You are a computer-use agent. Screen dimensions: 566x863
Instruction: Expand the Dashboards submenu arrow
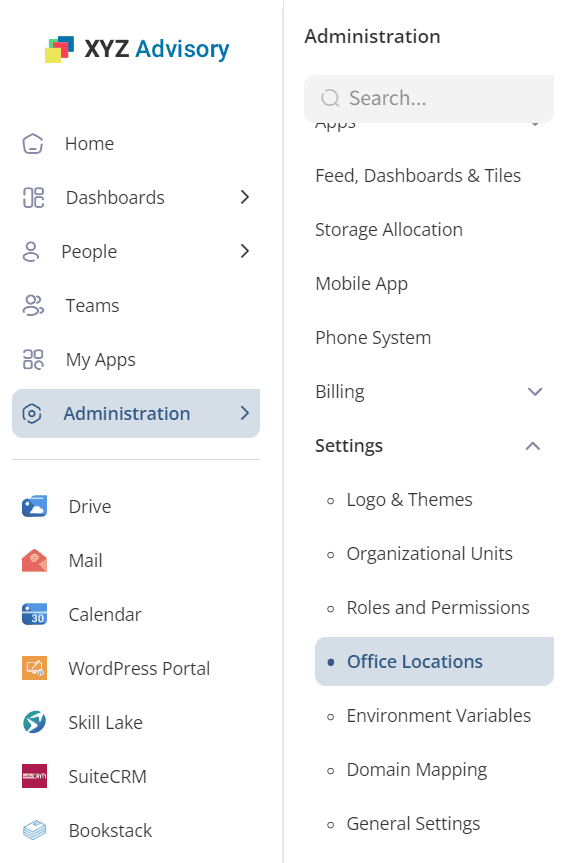click(245, 197)
